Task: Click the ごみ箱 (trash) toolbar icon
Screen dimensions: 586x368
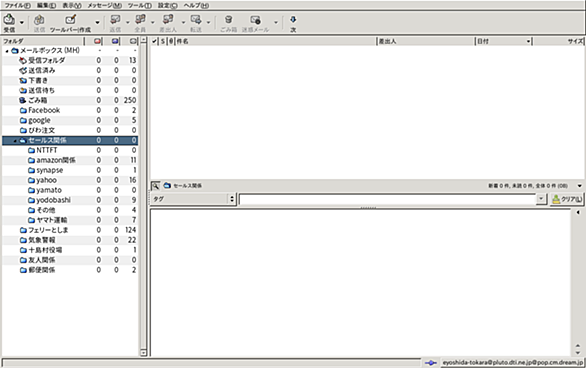Action: (228, 20)
